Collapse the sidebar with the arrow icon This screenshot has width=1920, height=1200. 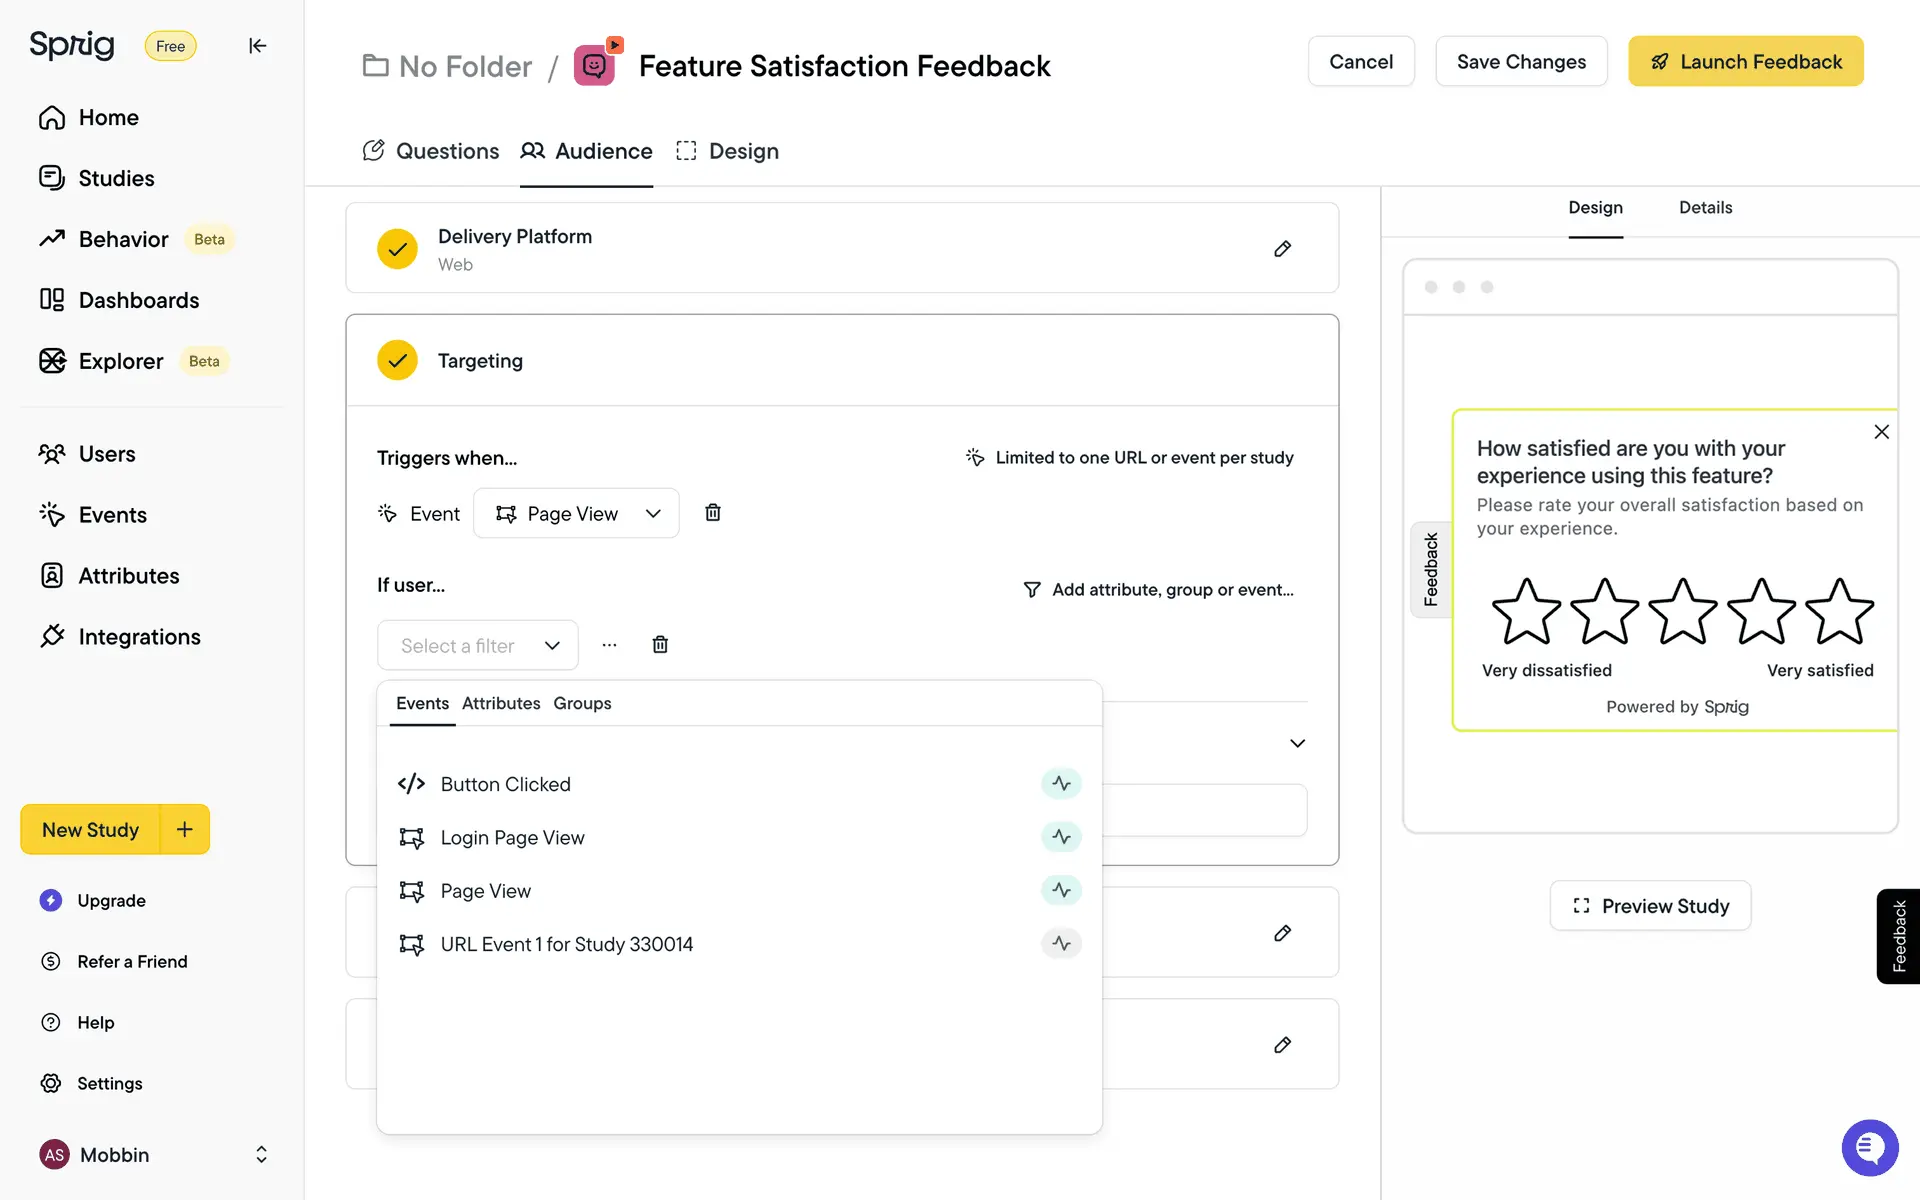point(257,46)
